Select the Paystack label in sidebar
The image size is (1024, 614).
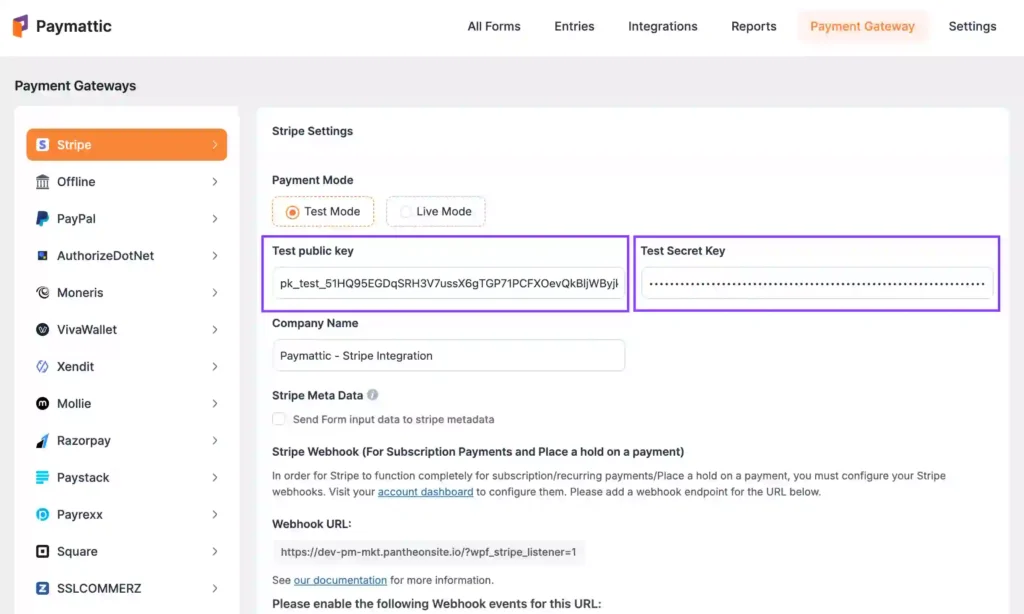pyautogui.click(x=83, y=477)
